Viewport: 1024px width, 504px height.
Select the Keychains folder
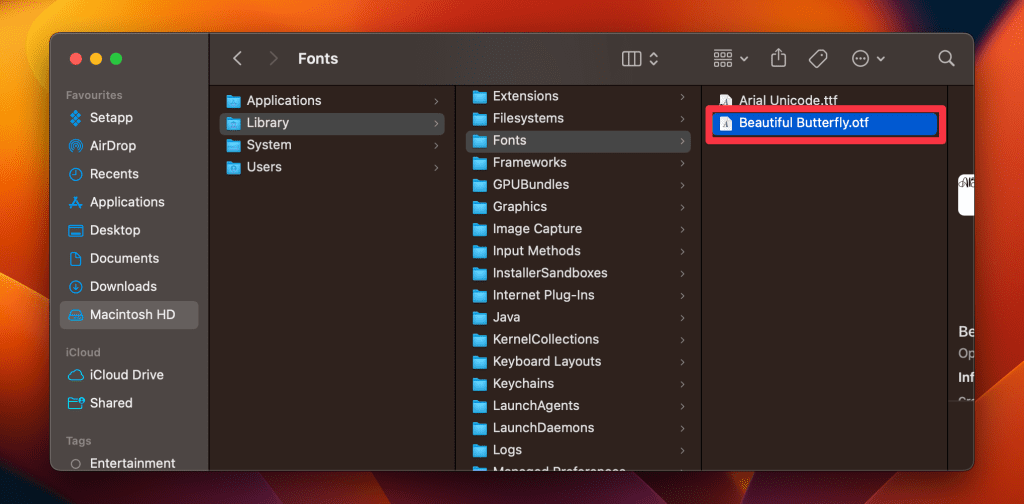[523, 384]
